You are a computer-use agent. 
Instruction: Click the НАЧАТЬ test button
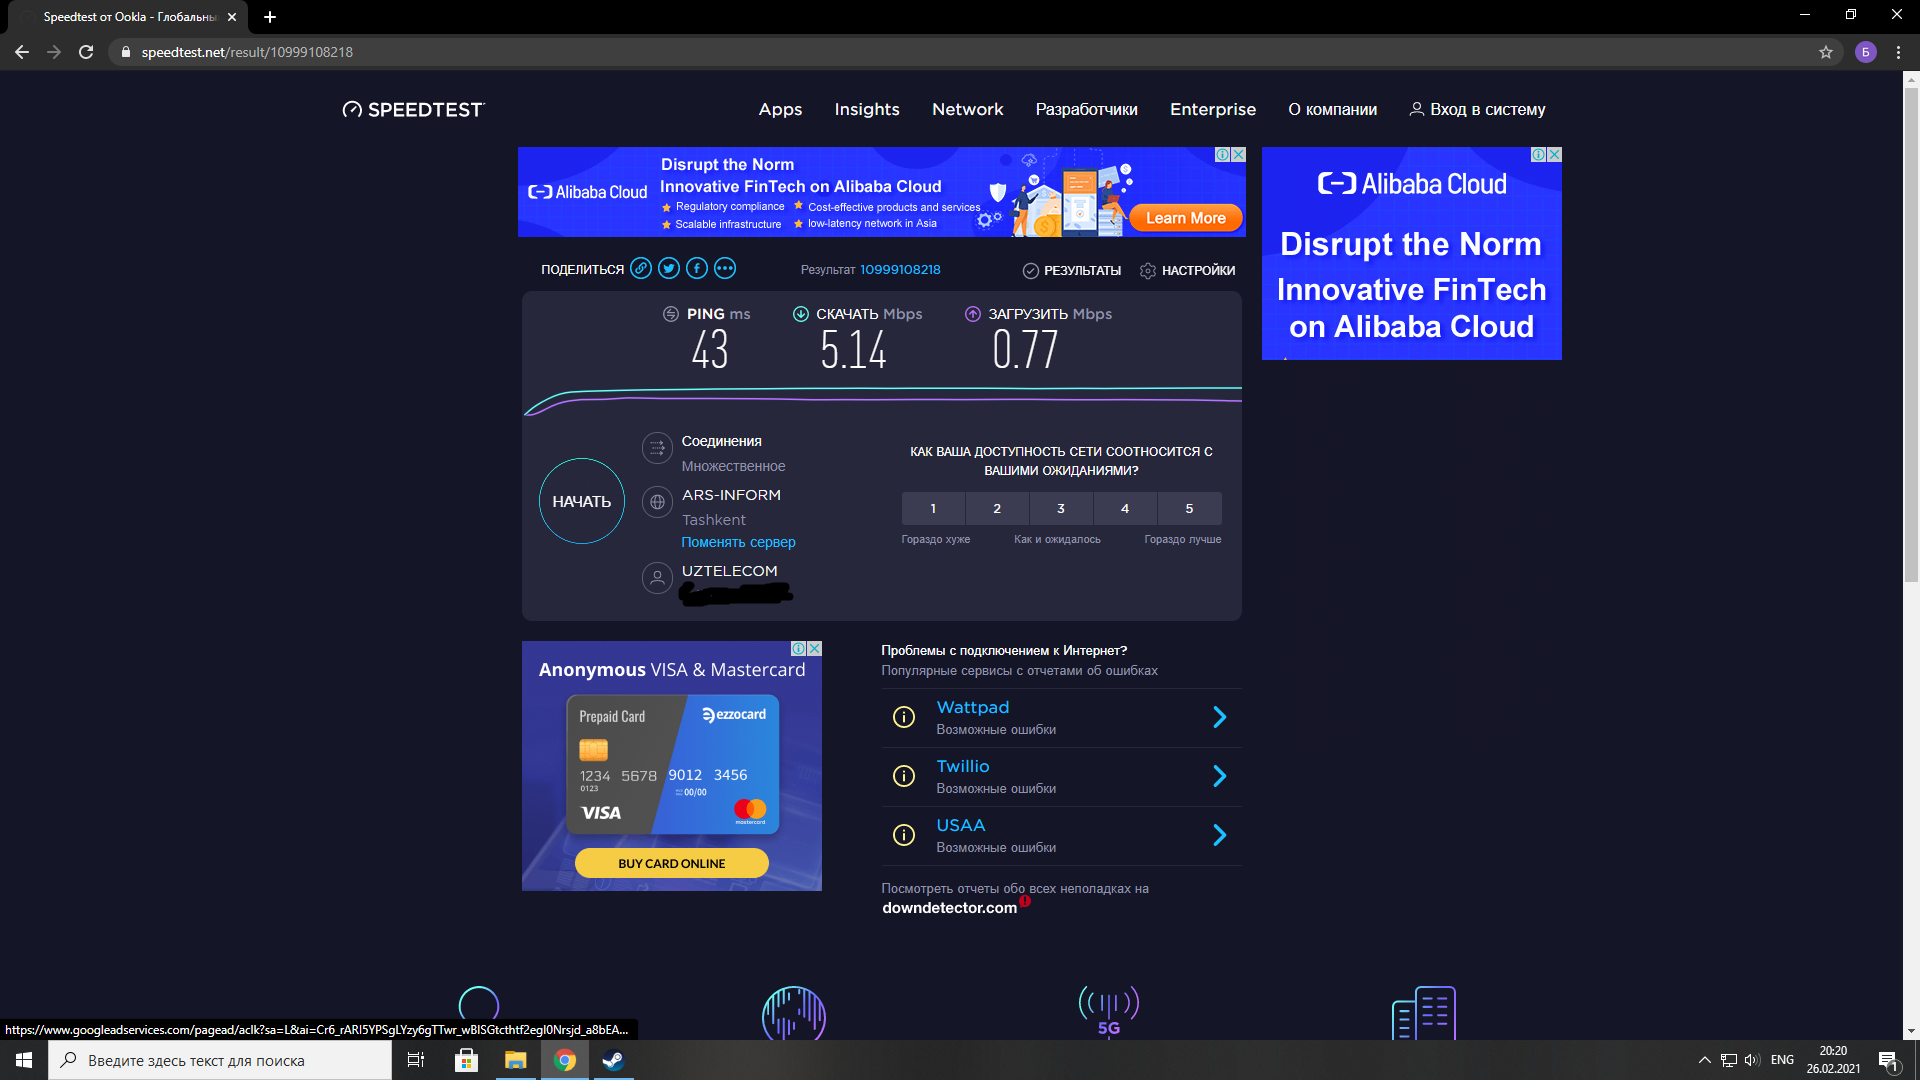point(582,501)
